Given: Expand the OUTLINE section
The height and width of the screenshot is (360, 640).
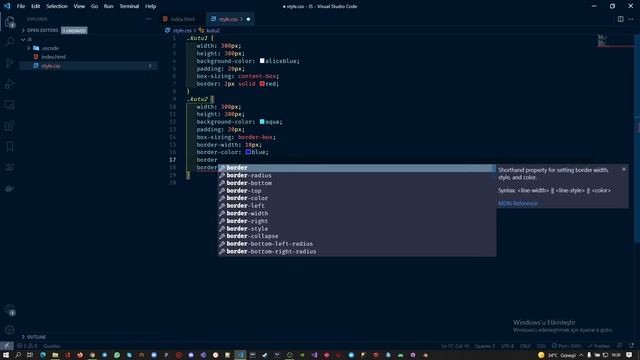Looking at the screenshot, I should tap(24, 337).
